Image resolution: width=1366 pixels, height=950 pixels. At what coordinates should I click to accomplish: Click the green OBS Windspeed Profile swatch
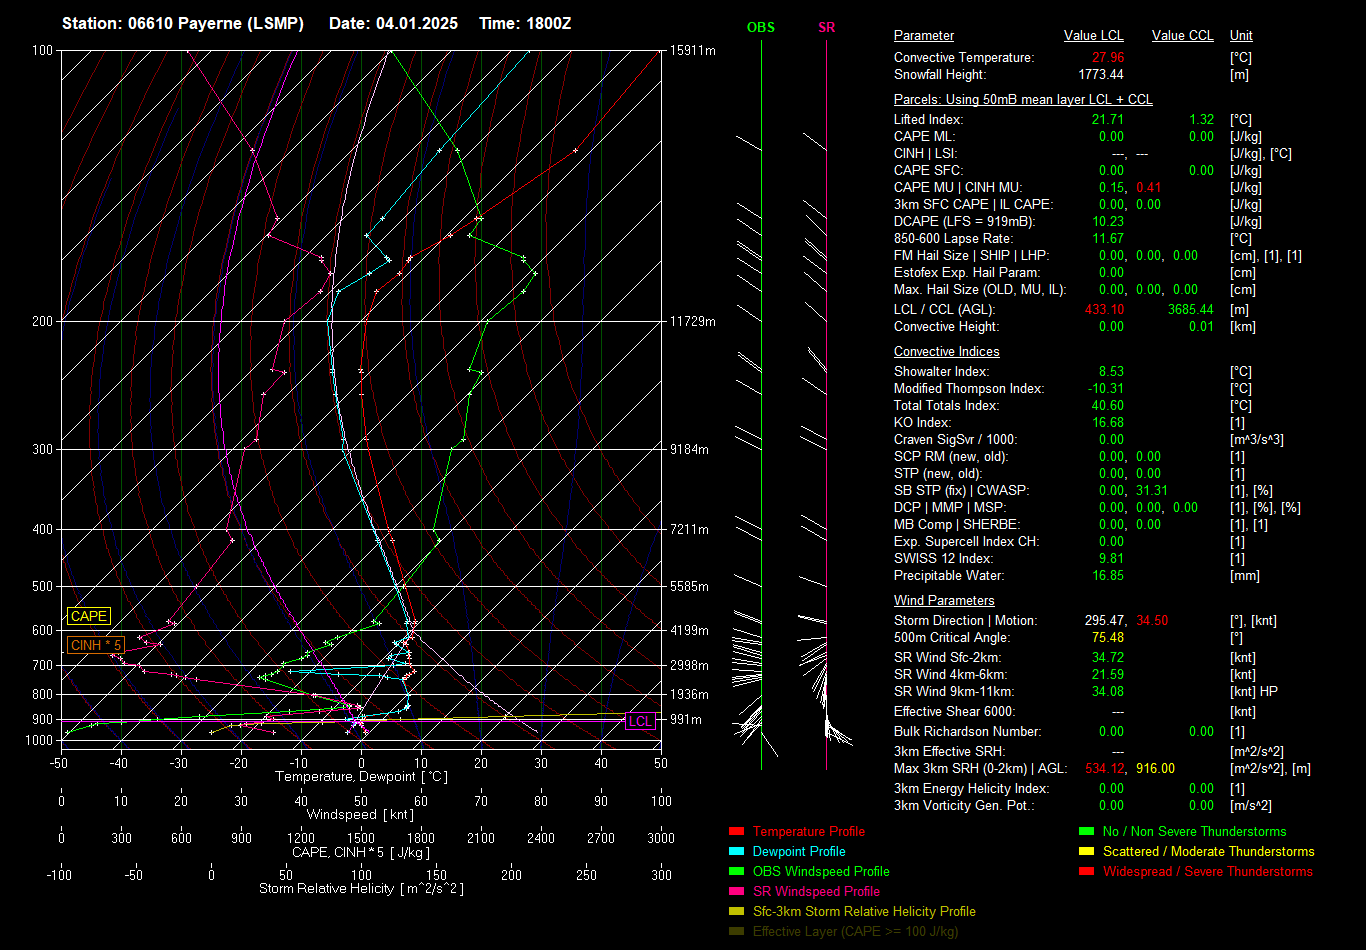coord(737,871)
